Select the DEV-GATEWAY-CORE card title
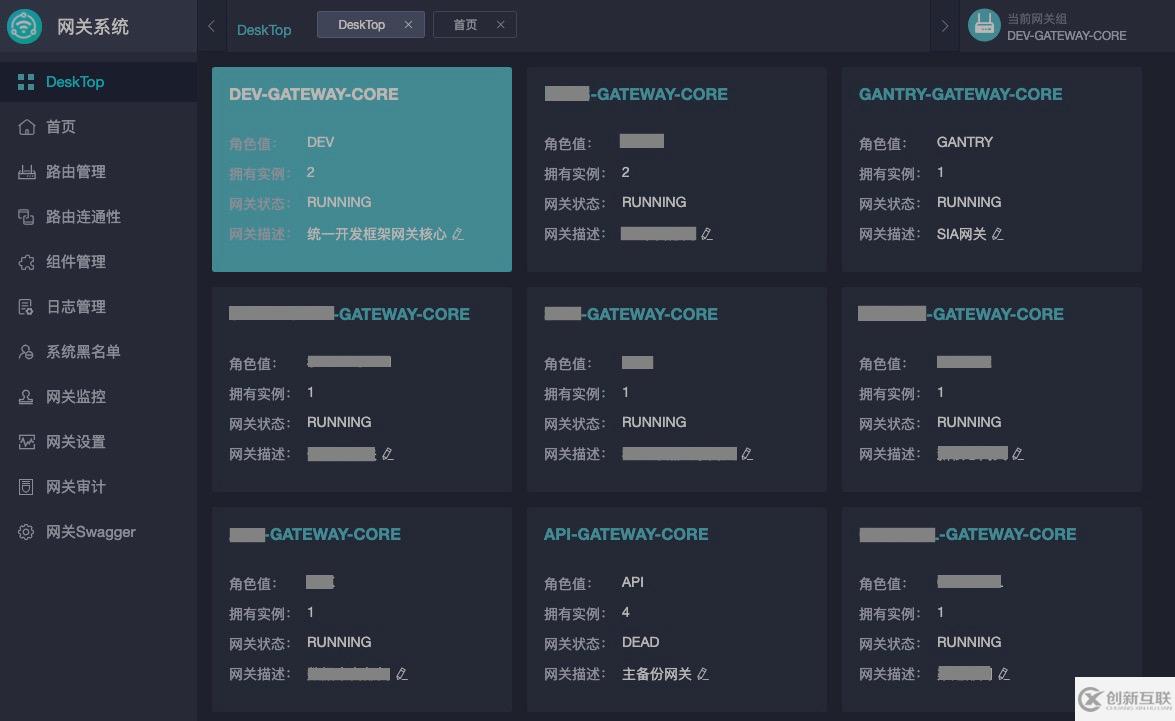 pos(313,94)
